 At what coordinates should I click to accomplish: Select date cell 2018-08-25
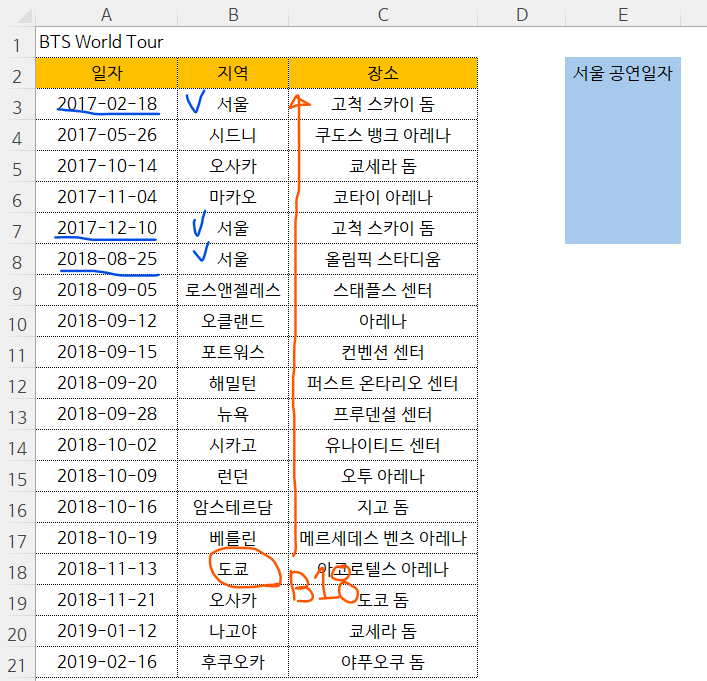(x=106, y=259)
